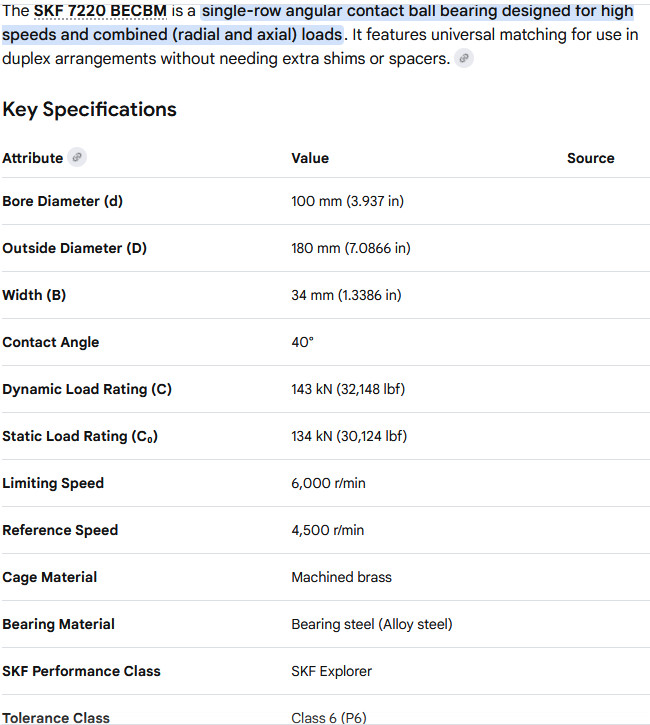Open the dotted-underlined SKF 7220 BECBM link
Screen dimensions: 650x725
pyautogui.click(x=100, y=11)
